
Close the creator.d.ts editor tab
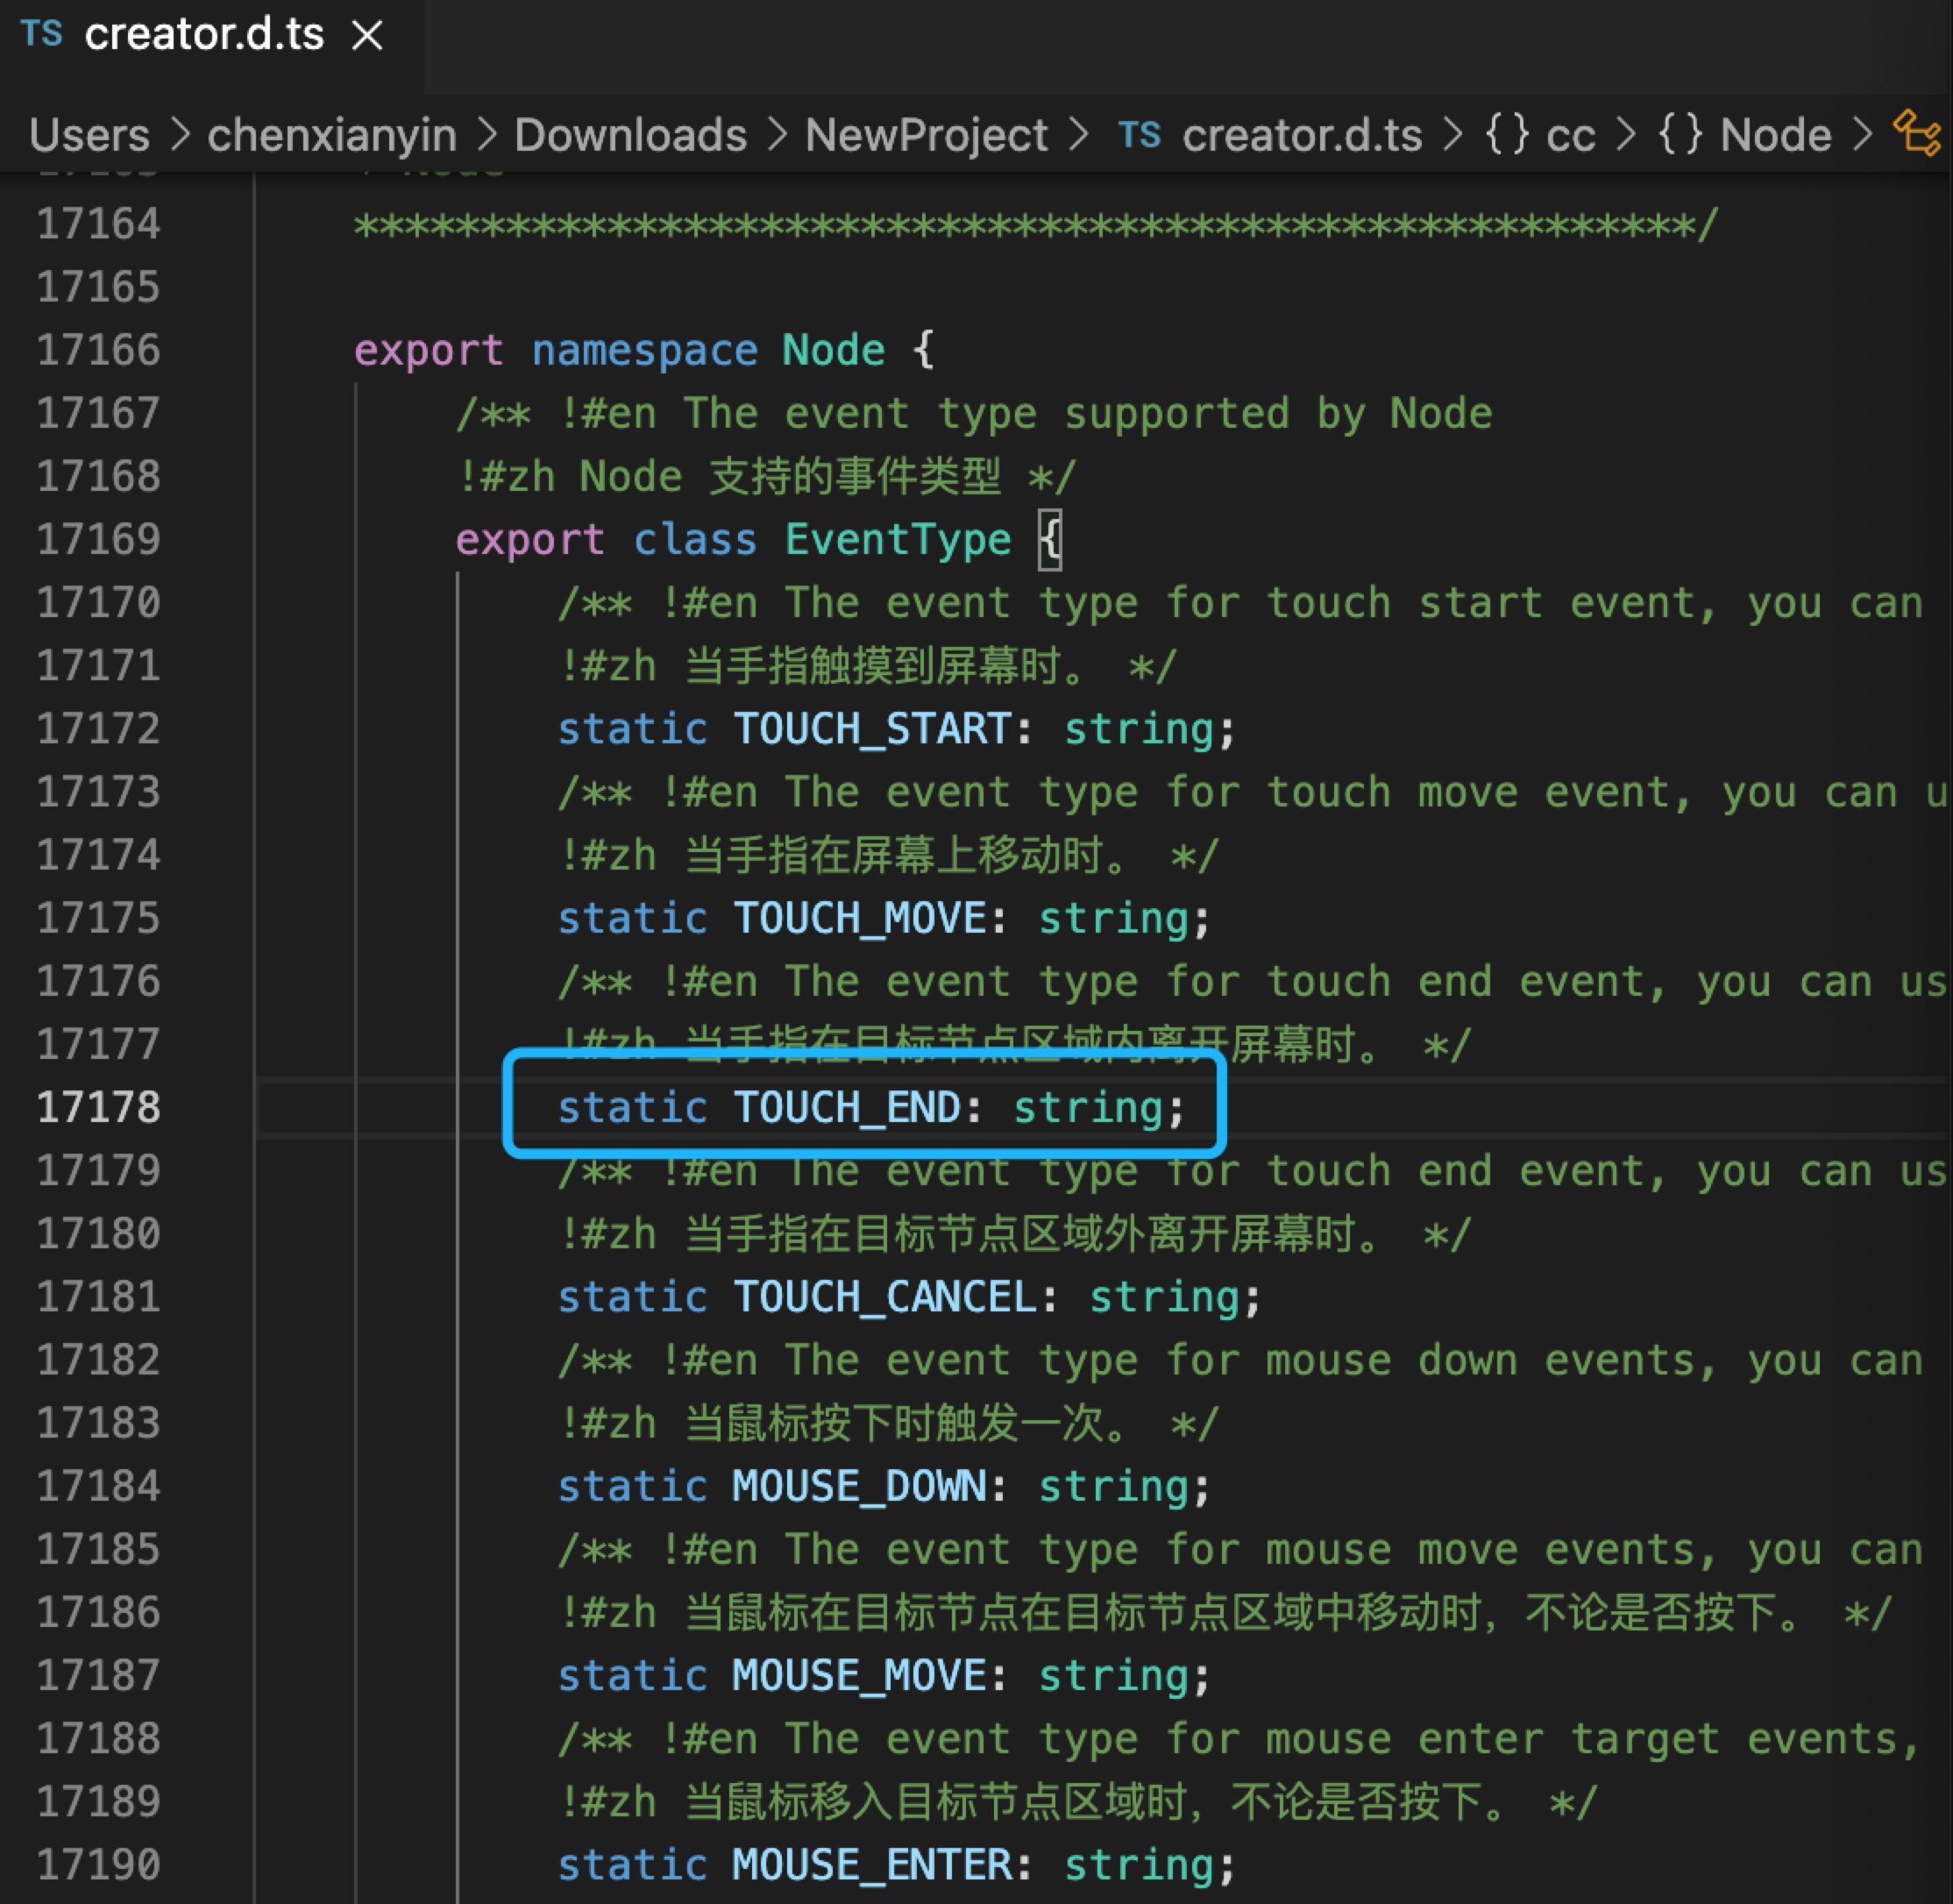pos(368,37)
